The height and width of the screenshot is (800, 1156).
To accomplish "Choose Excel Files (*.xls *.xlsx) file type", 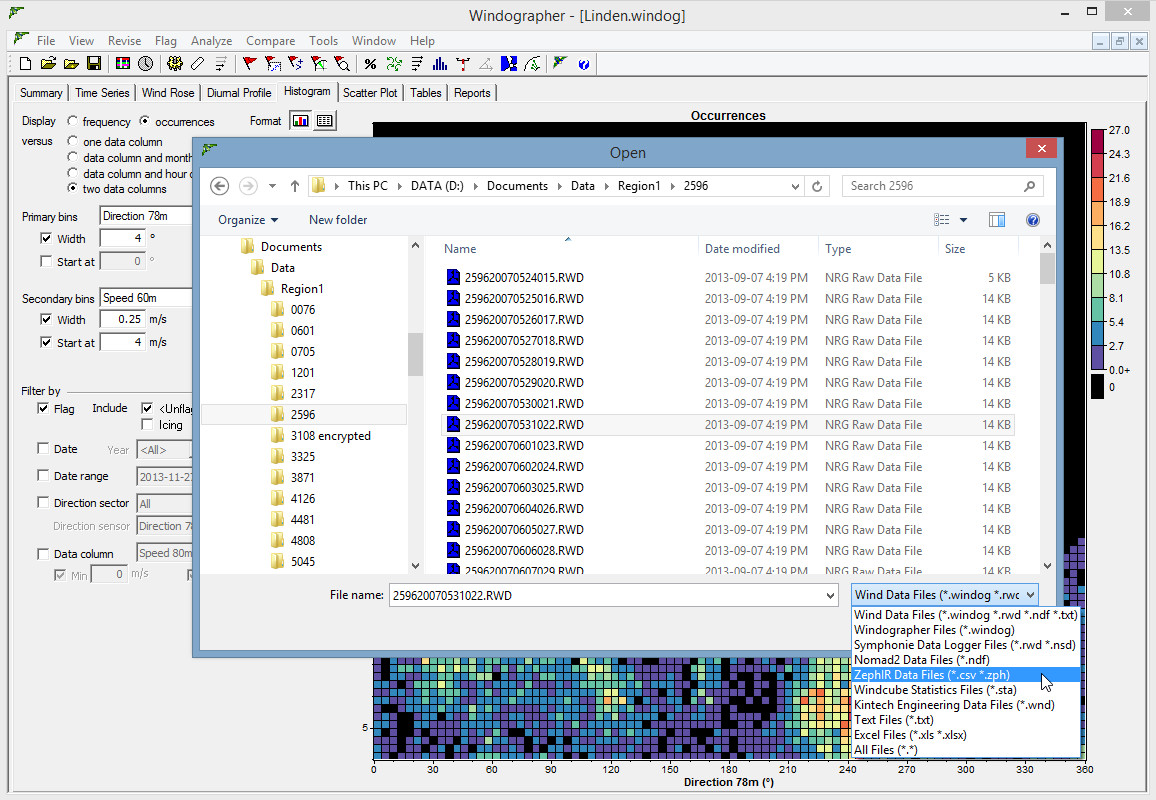I will click(x=966, y=734).
